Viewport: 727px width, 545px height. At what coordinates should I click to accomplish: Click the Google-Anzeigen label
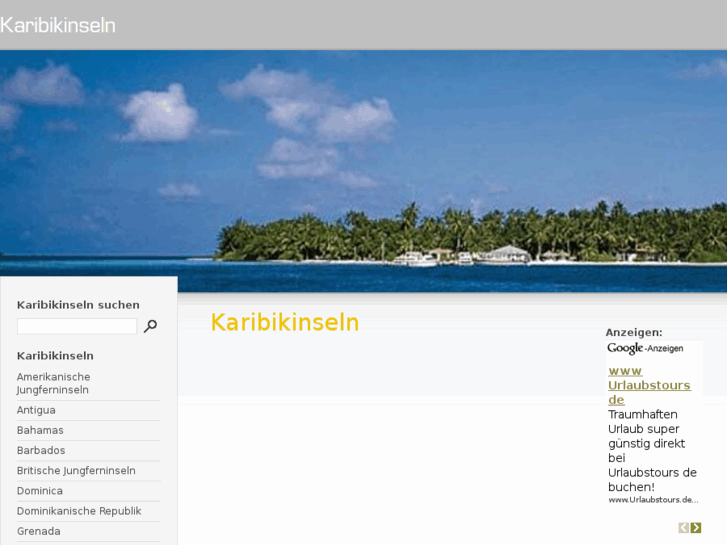(645, 348)
